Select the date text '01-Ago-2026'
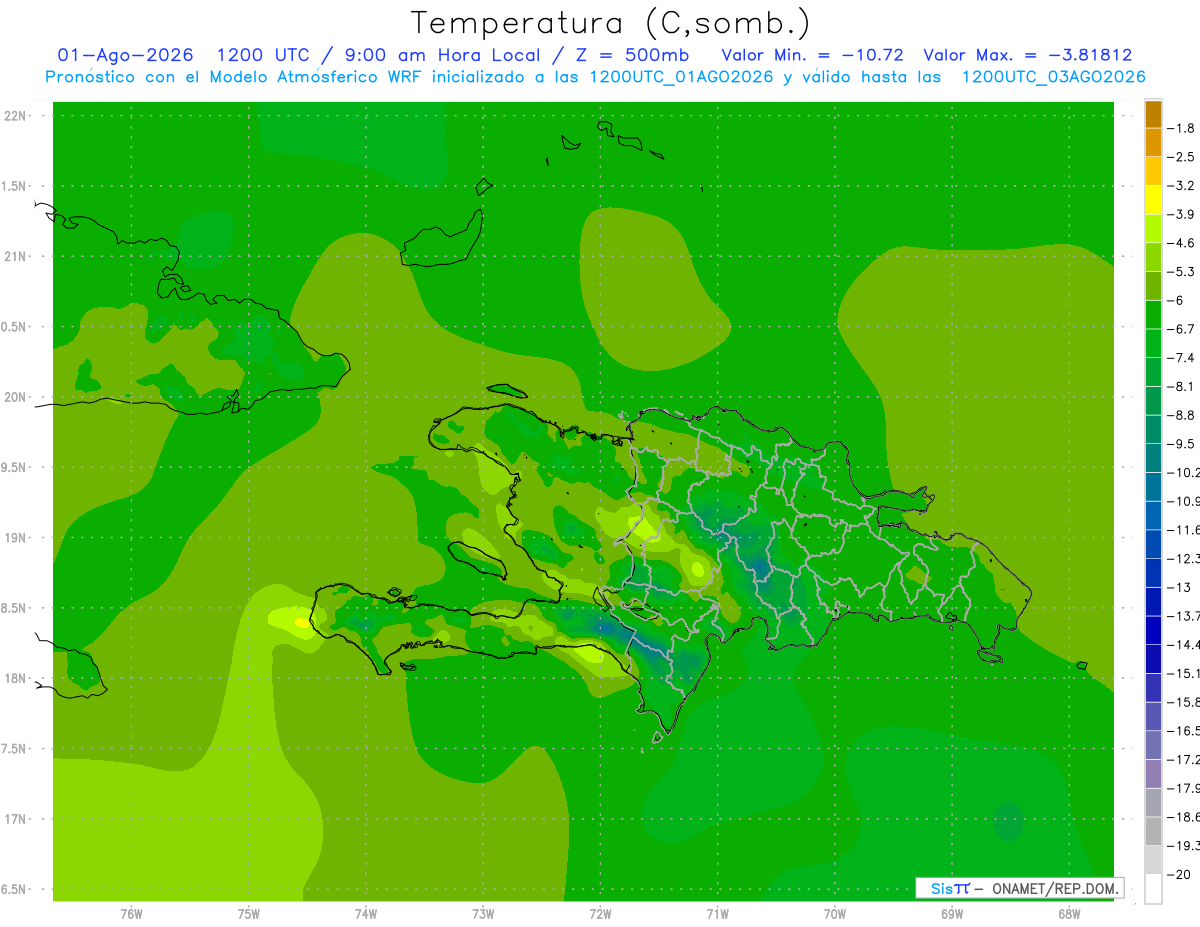Image resolution: width=1200 pixels, height=927 pixels. (x=126, y=55)
